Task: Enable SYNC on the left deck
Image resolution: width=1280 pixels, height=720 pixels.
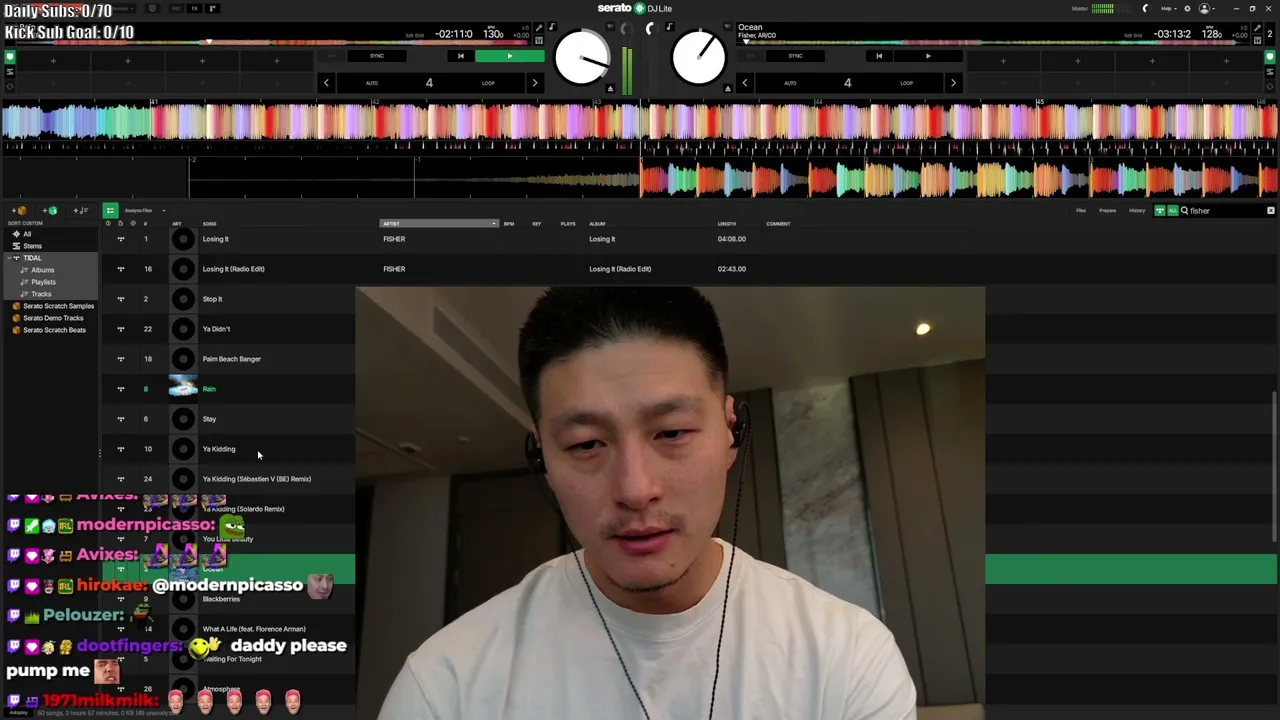Action: pos(377,56)
